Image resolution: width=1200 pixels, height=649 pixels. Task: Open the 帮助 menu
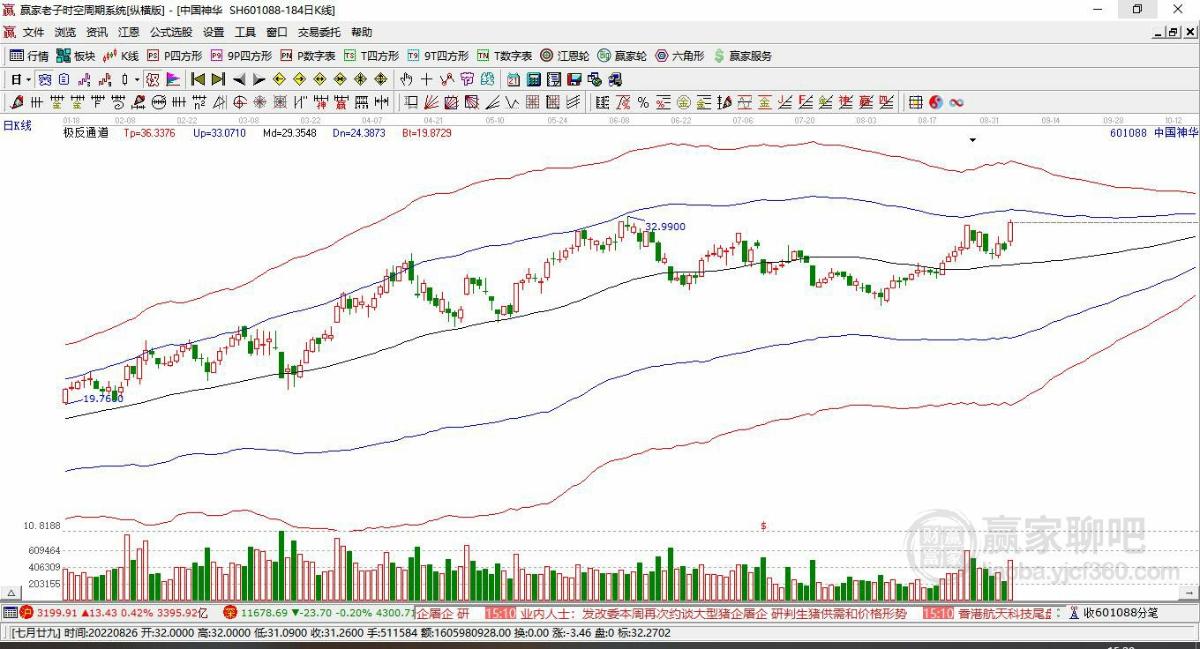click(361, 33)
